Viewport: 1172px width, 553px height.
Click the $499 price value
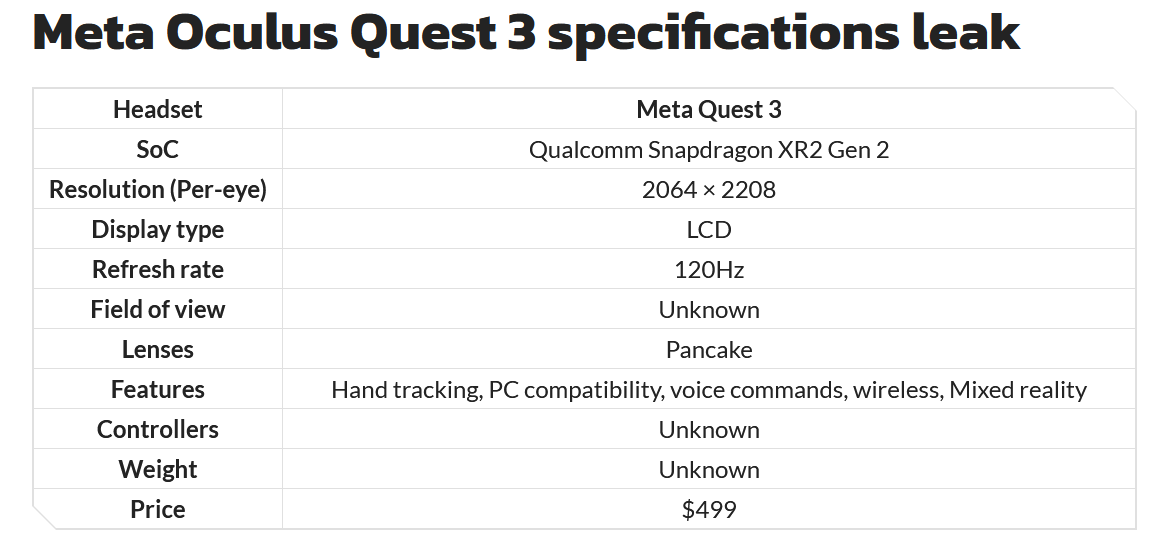pyautogui.click(x=709, y=509)
